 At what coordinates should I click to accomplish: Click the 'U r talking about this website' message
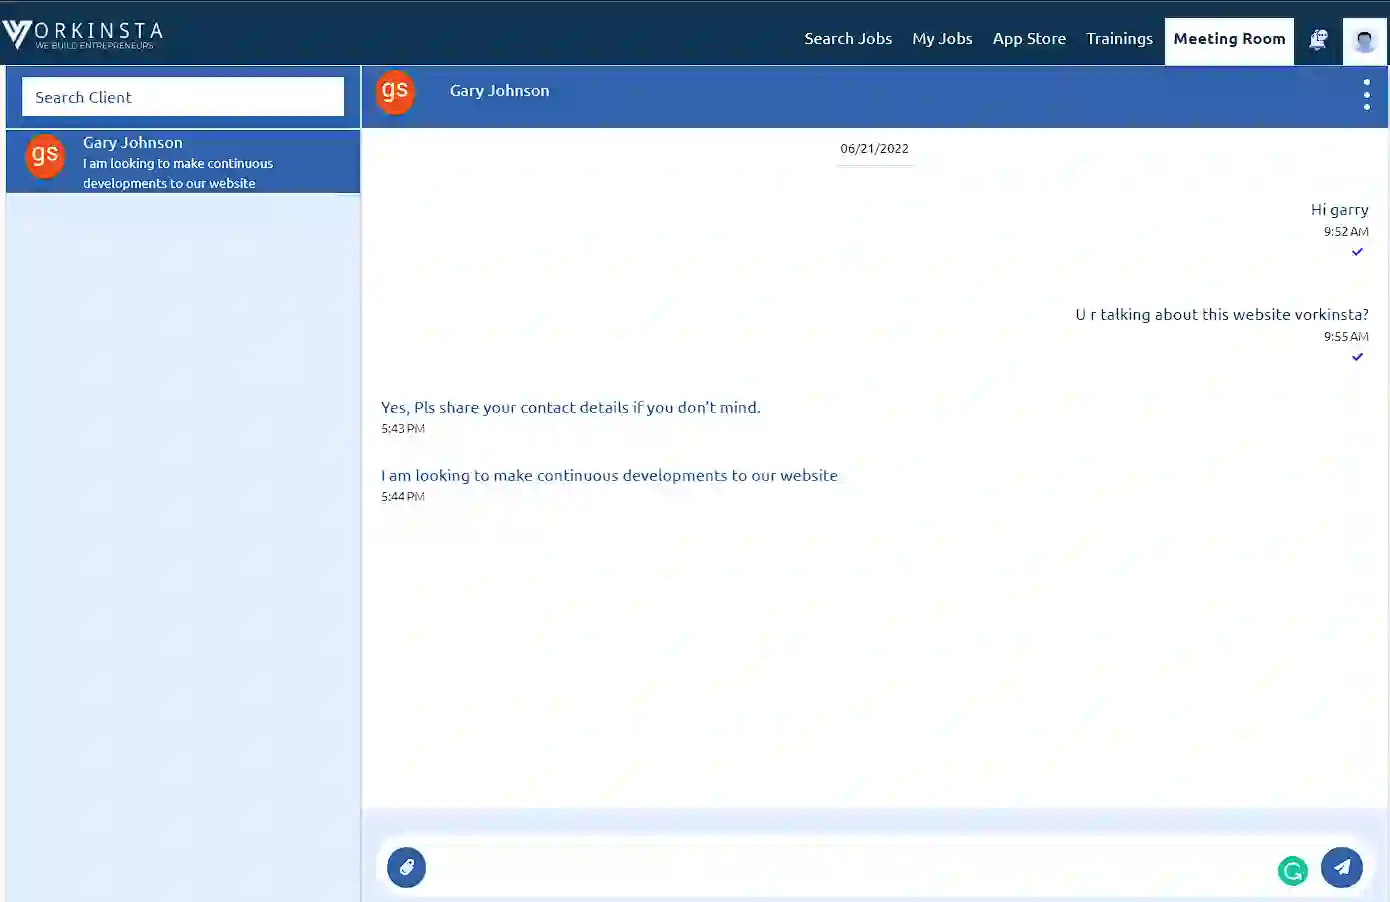point(1222,315)
